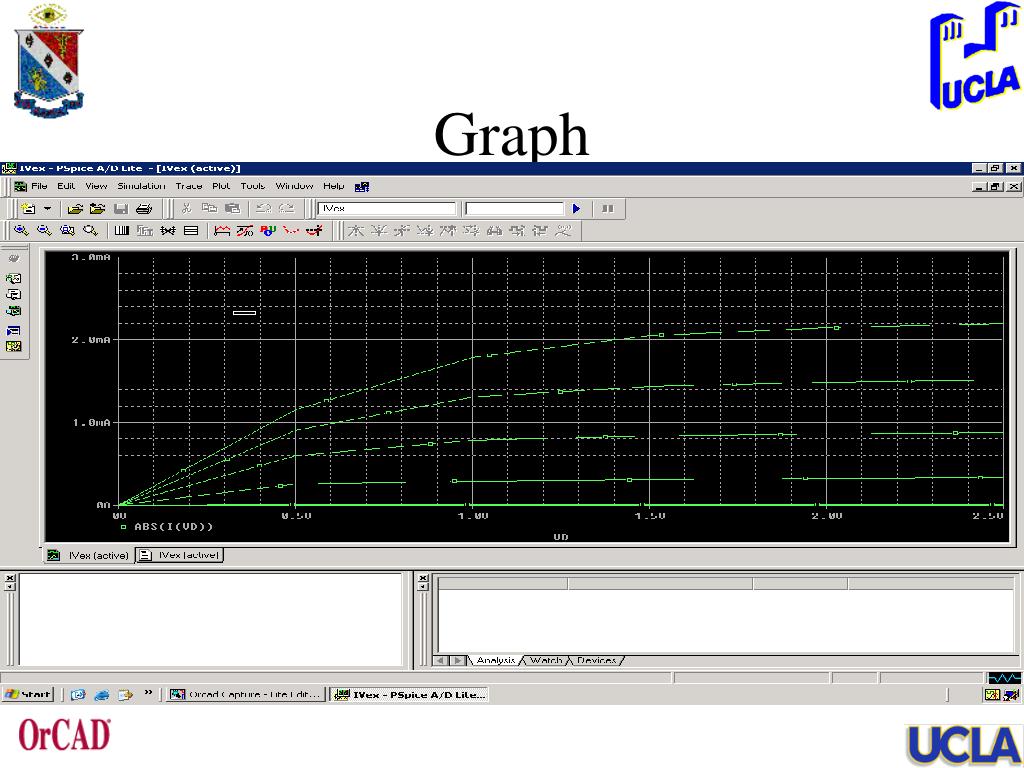Click the Pause simulation button
This screenshot has width=1024, height=768.
(607, 208)
